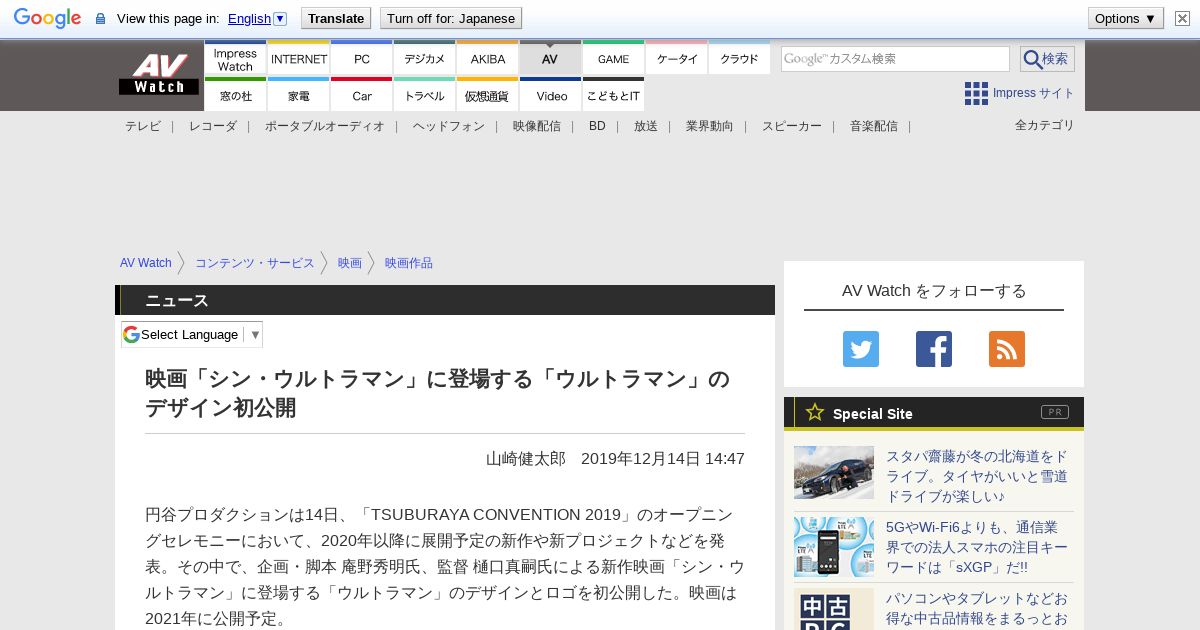Select the AV tab
This screenshot has height=630, width=1200.
550,59
